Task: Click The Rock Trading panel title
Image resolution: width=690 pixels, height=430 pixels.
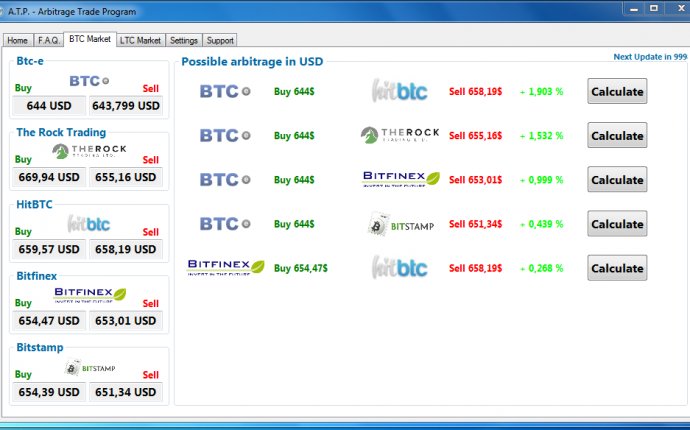Action: point(61,132)
